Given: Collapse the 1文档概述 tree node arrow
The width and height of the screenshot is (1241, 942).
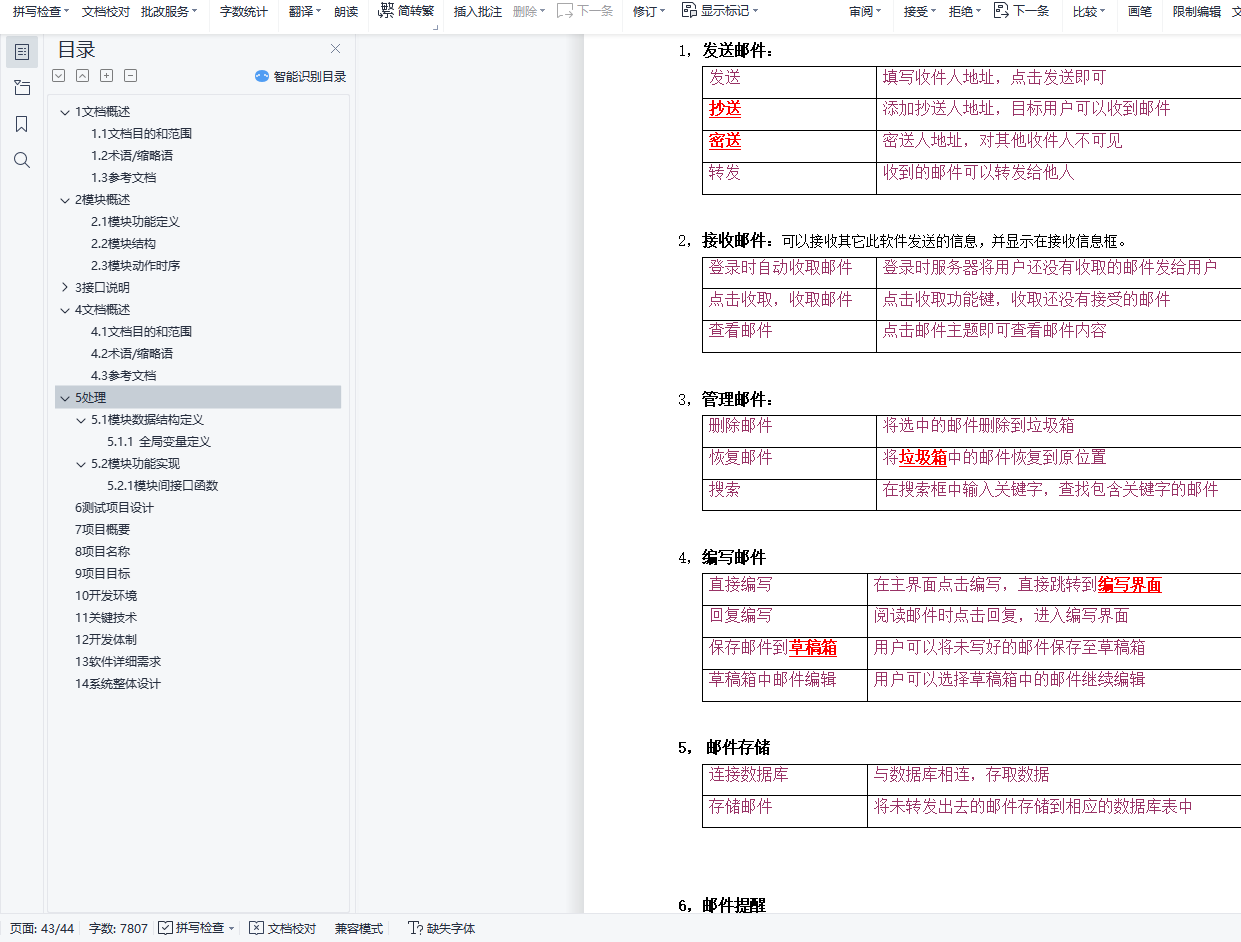Looking at the screenshot, I should click(x=65, y=112).
